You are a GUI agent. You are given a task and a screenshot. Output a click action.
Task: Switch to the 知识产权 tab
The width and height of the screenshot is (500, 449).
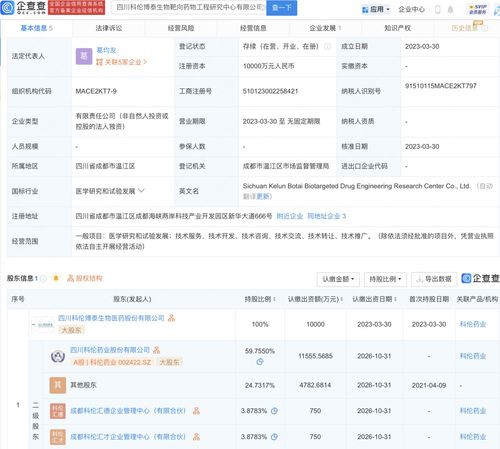click(x=397, y=28)
